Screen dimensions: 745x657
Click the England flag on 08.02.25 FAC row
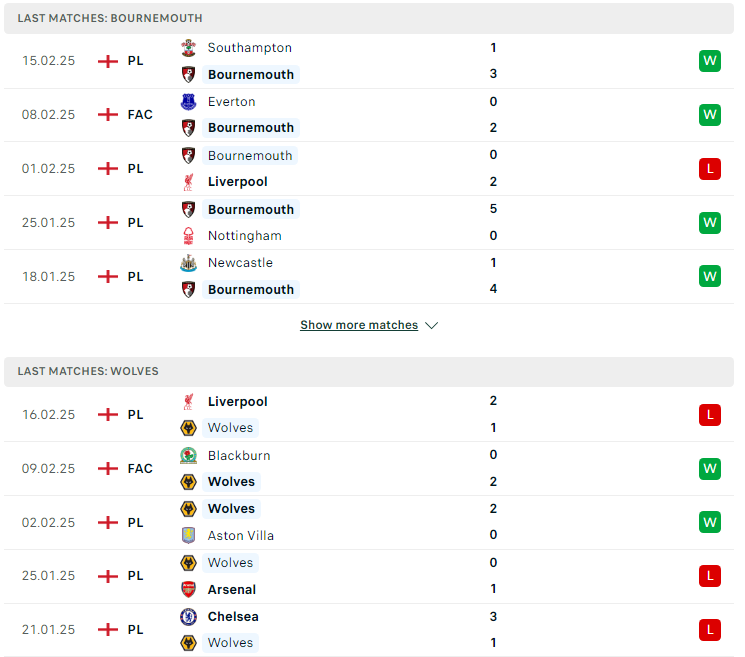[x=108, y=114]
